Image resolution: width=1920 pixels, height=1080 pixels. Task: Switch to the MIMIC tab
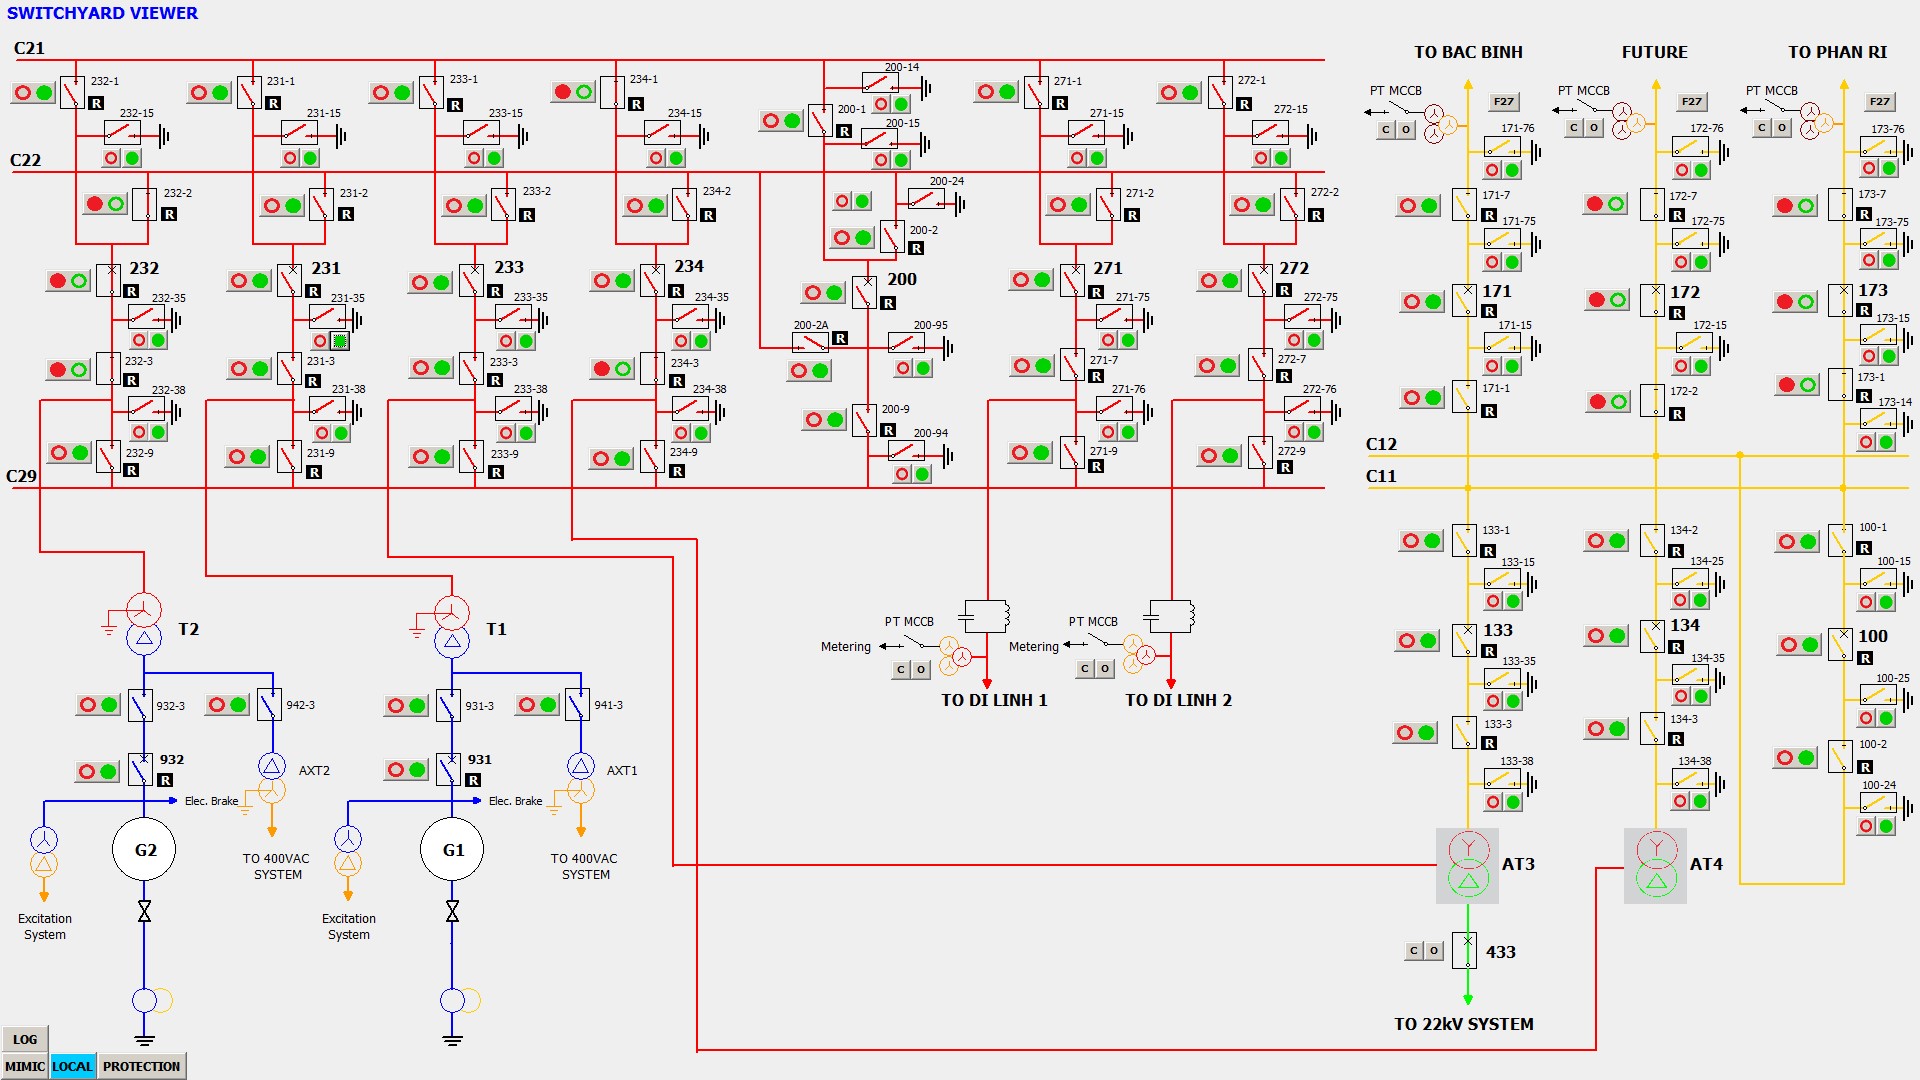click(25, 1066)
